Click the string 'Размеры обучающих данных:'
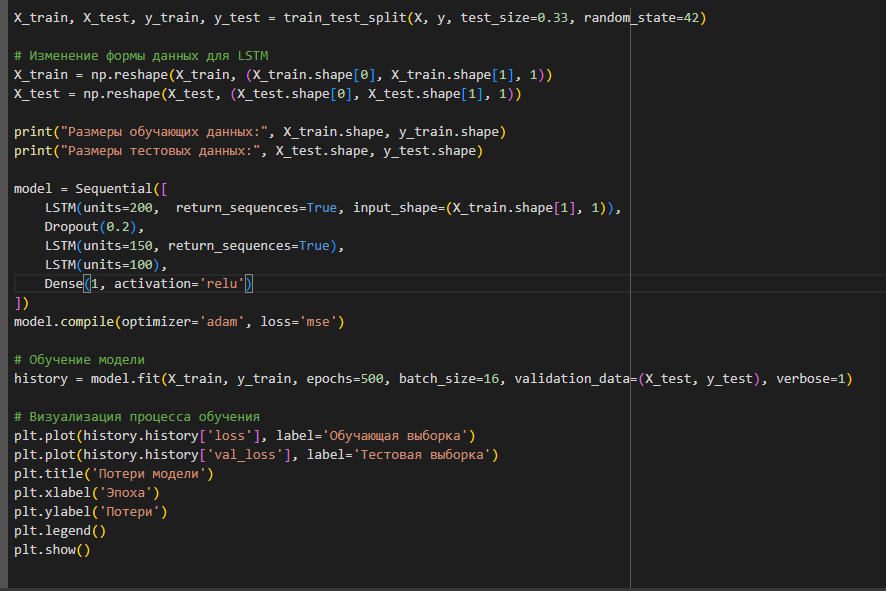The height and width of the screenshot is (591, 886). [x=164, y=132]
